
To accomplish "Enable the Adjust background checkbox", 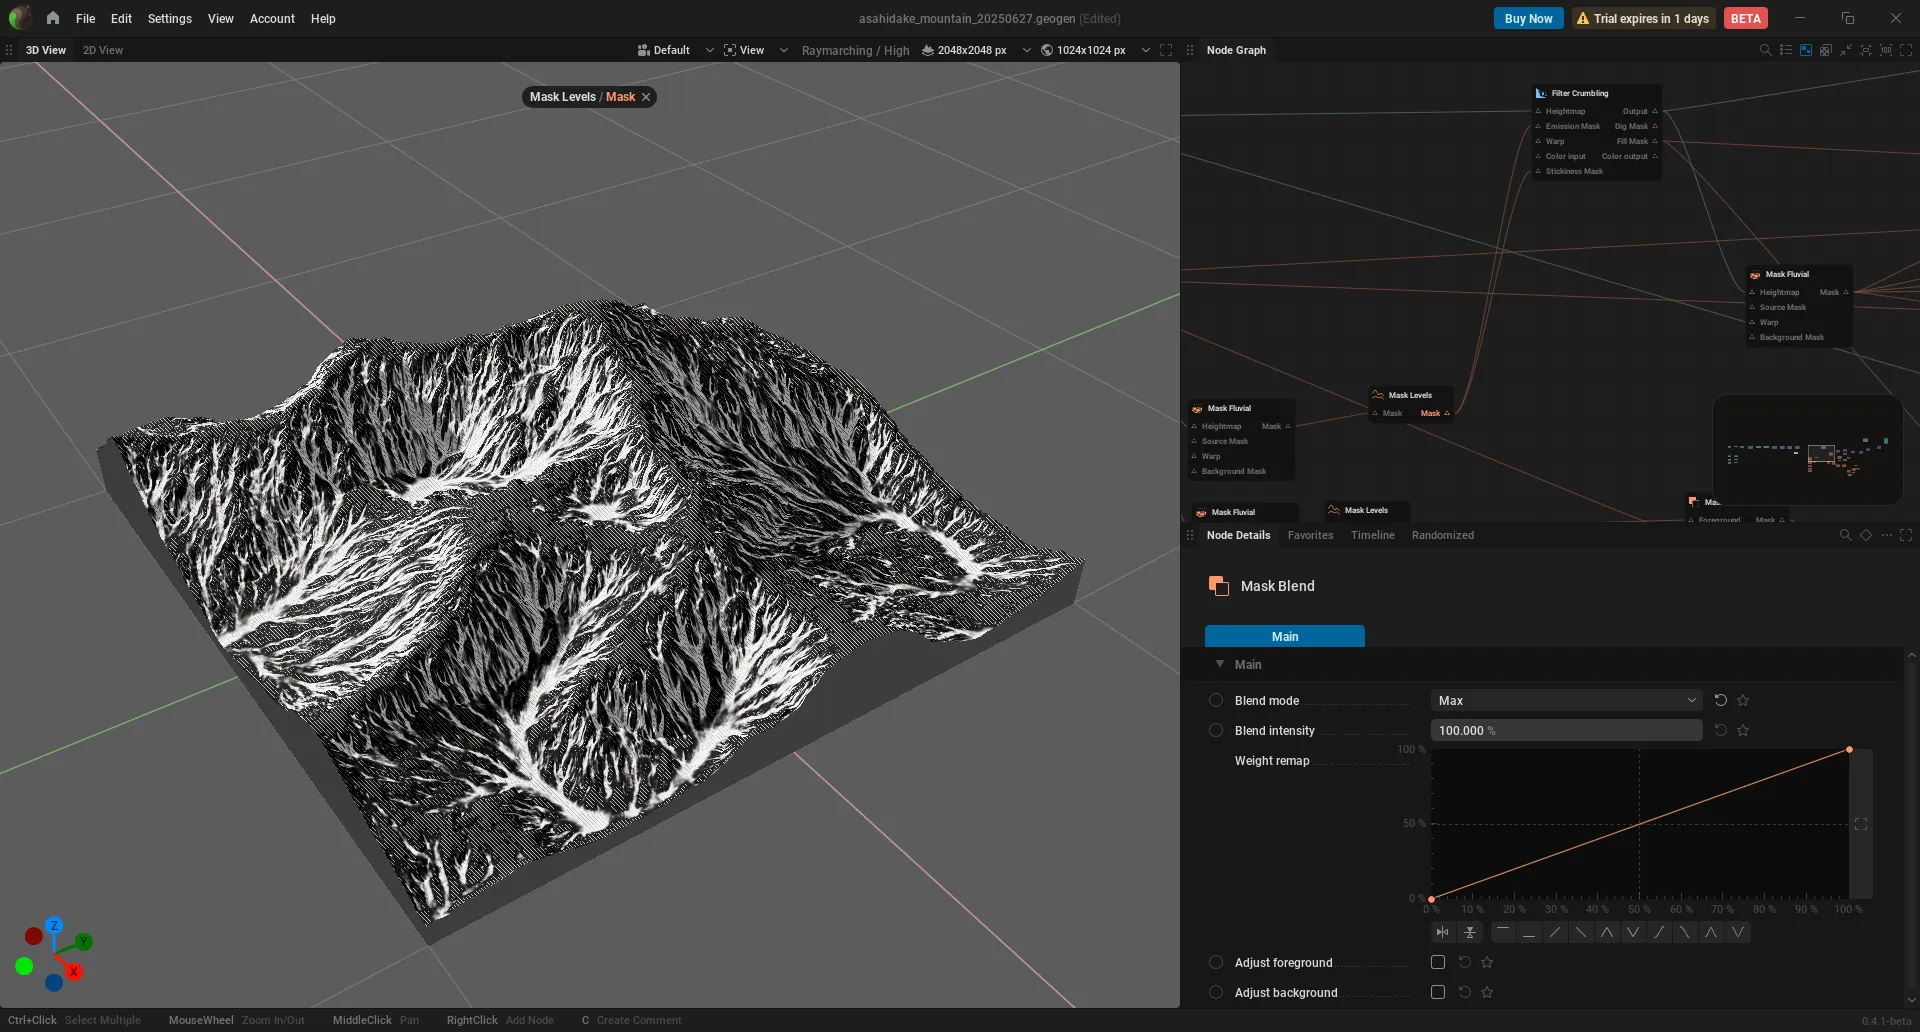I will 1438,992.
